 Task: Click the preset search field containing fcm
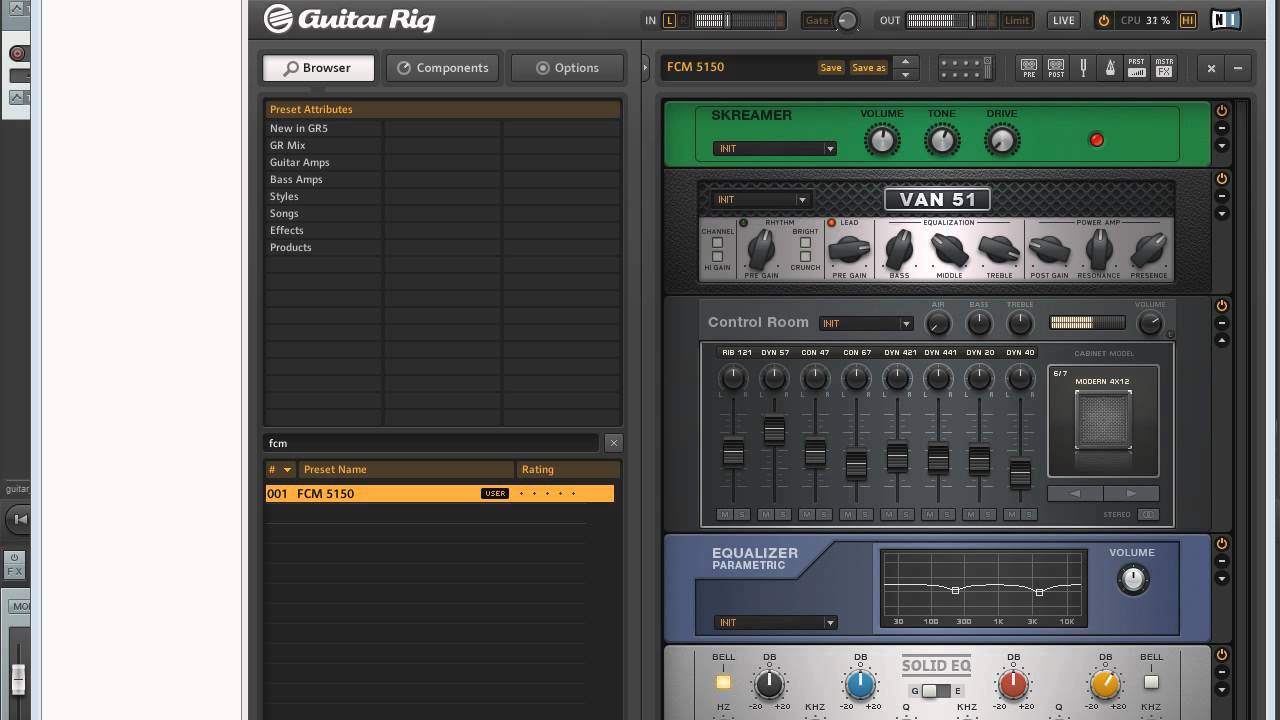(x=430, y=443)
